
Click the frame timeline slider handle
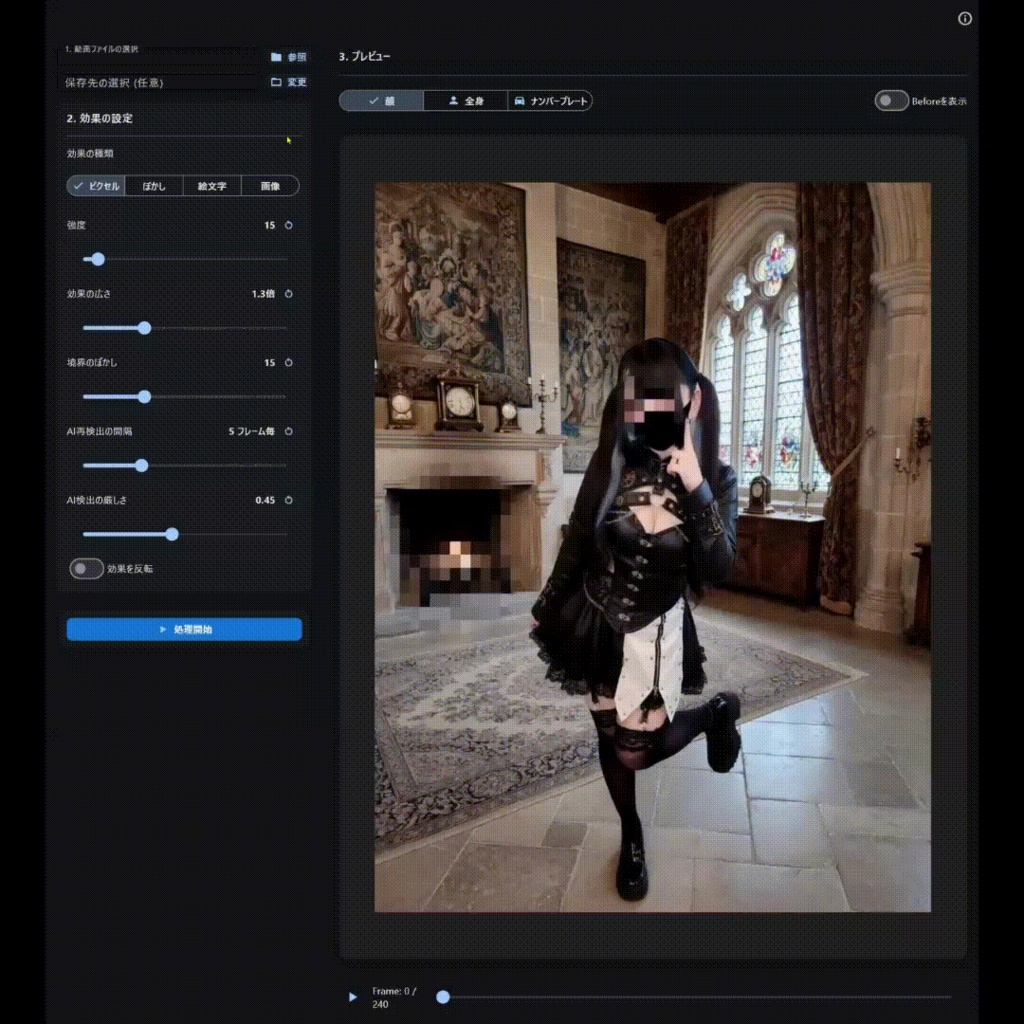(443, 997)
